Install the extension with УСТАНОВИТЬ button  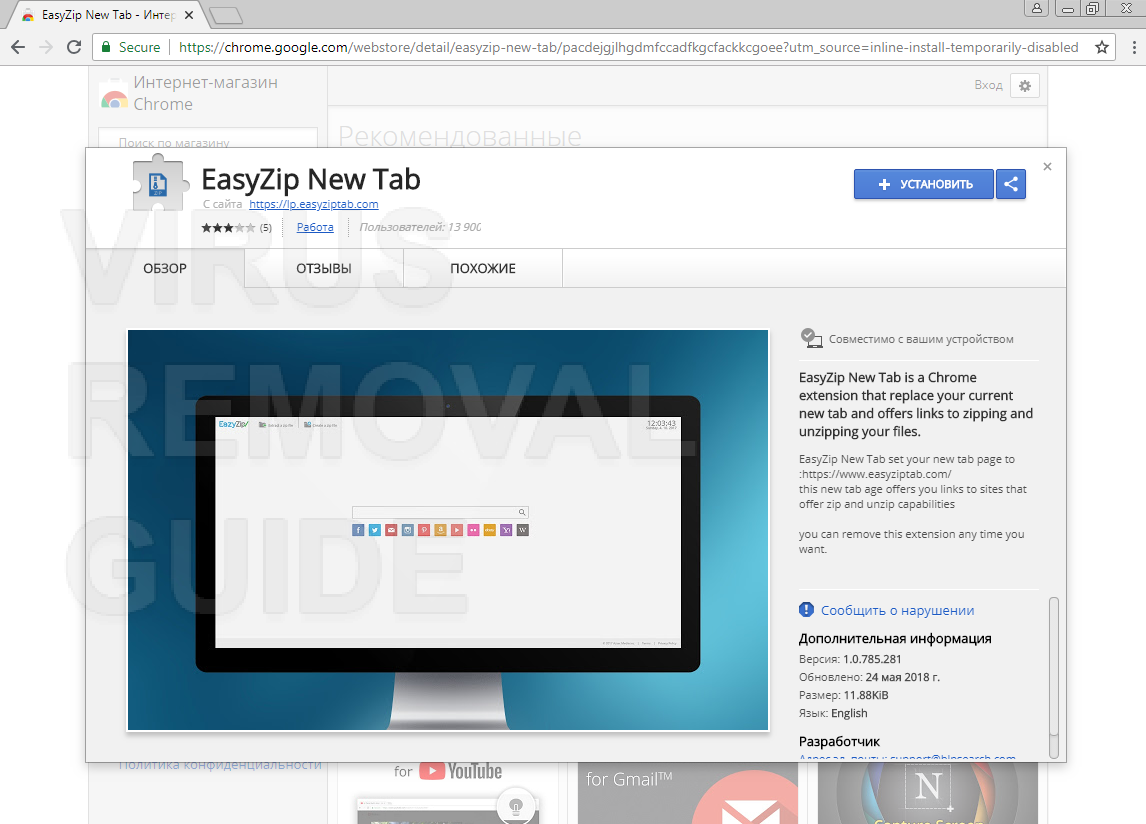pos(924,184)
